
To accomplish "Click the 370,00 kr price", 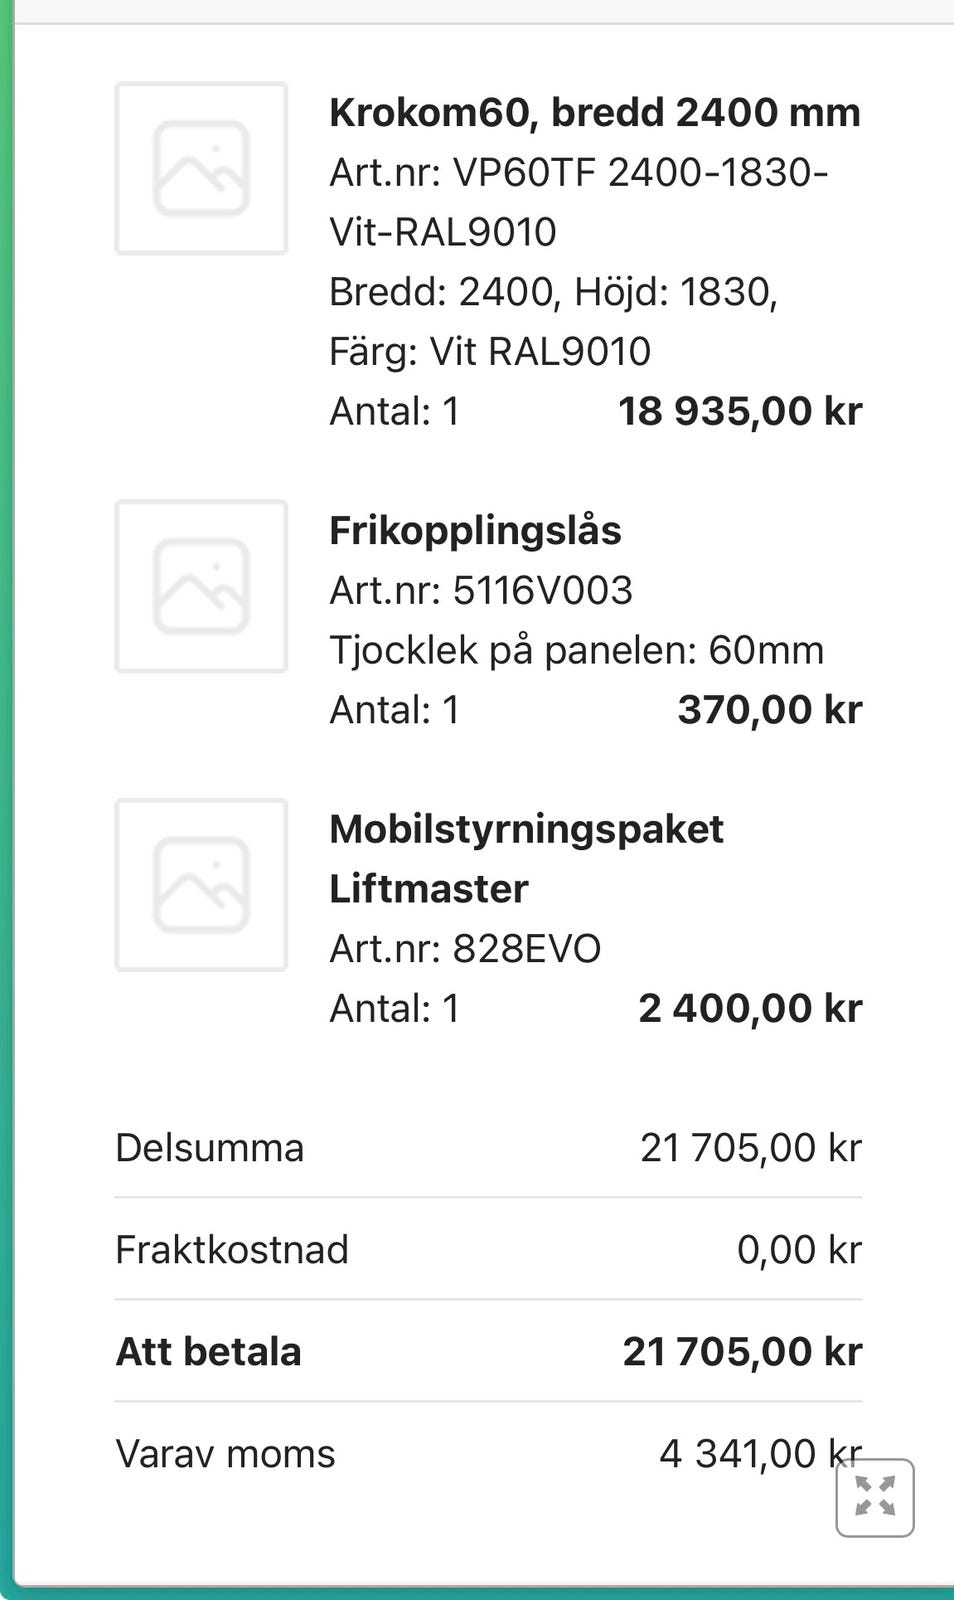I will [769, 710].
